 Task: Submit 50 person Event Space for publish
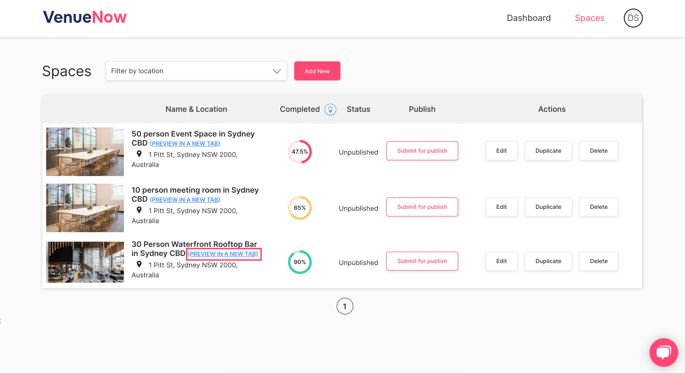(x=422, y=151)
